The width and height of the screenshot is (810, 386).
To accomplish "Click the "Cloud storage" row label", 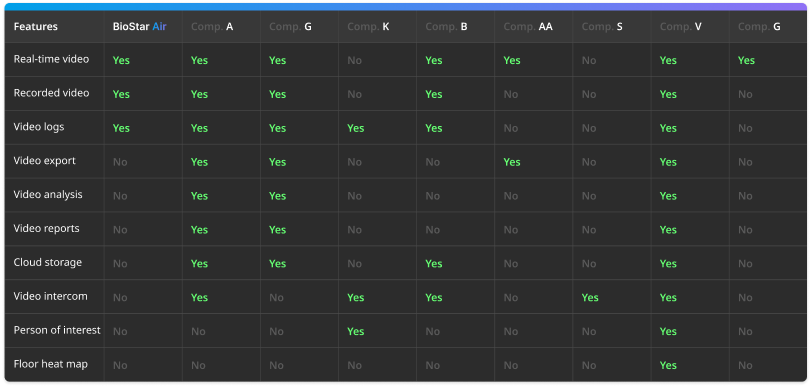I will pyautogui.click(x=48, y=263).
